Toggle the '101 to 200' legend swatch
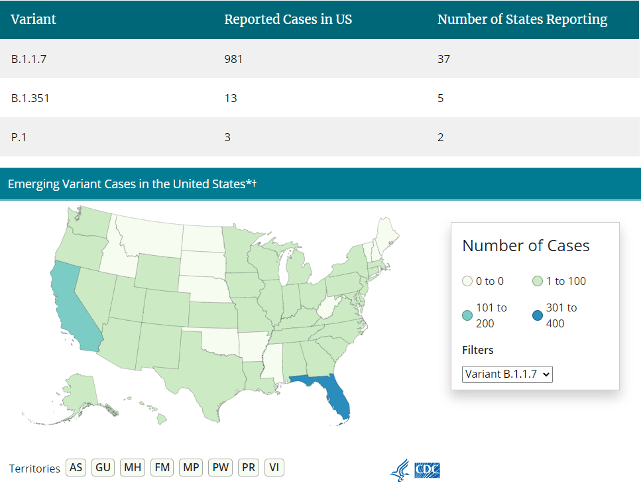Image resolution: width=642 pixels, height=504 pixels. (x=468, y=315)
